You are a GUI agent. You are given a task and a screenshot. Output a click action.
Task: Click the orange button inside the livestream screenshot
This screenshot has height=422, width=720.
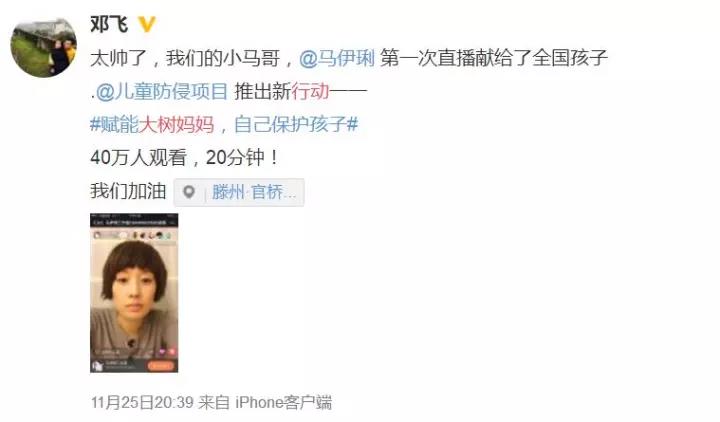[161, 366]
